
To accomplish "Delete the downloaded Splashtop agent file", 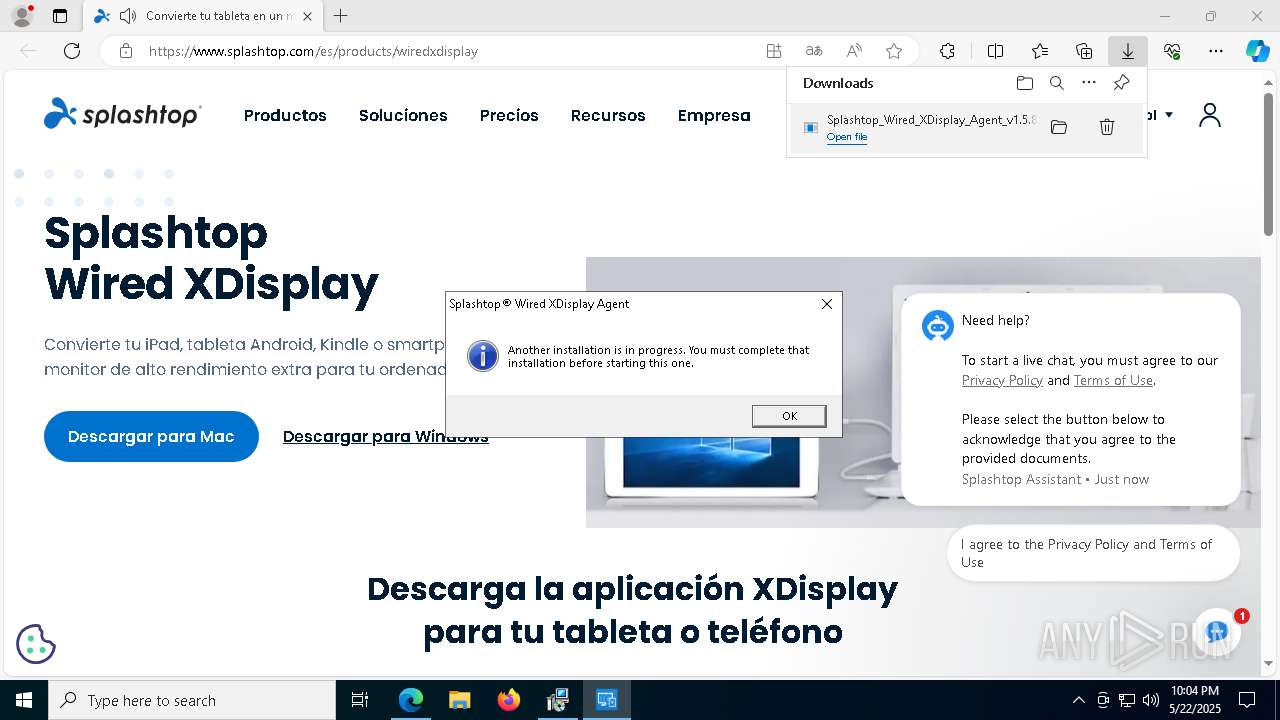I will (1107, 127).
